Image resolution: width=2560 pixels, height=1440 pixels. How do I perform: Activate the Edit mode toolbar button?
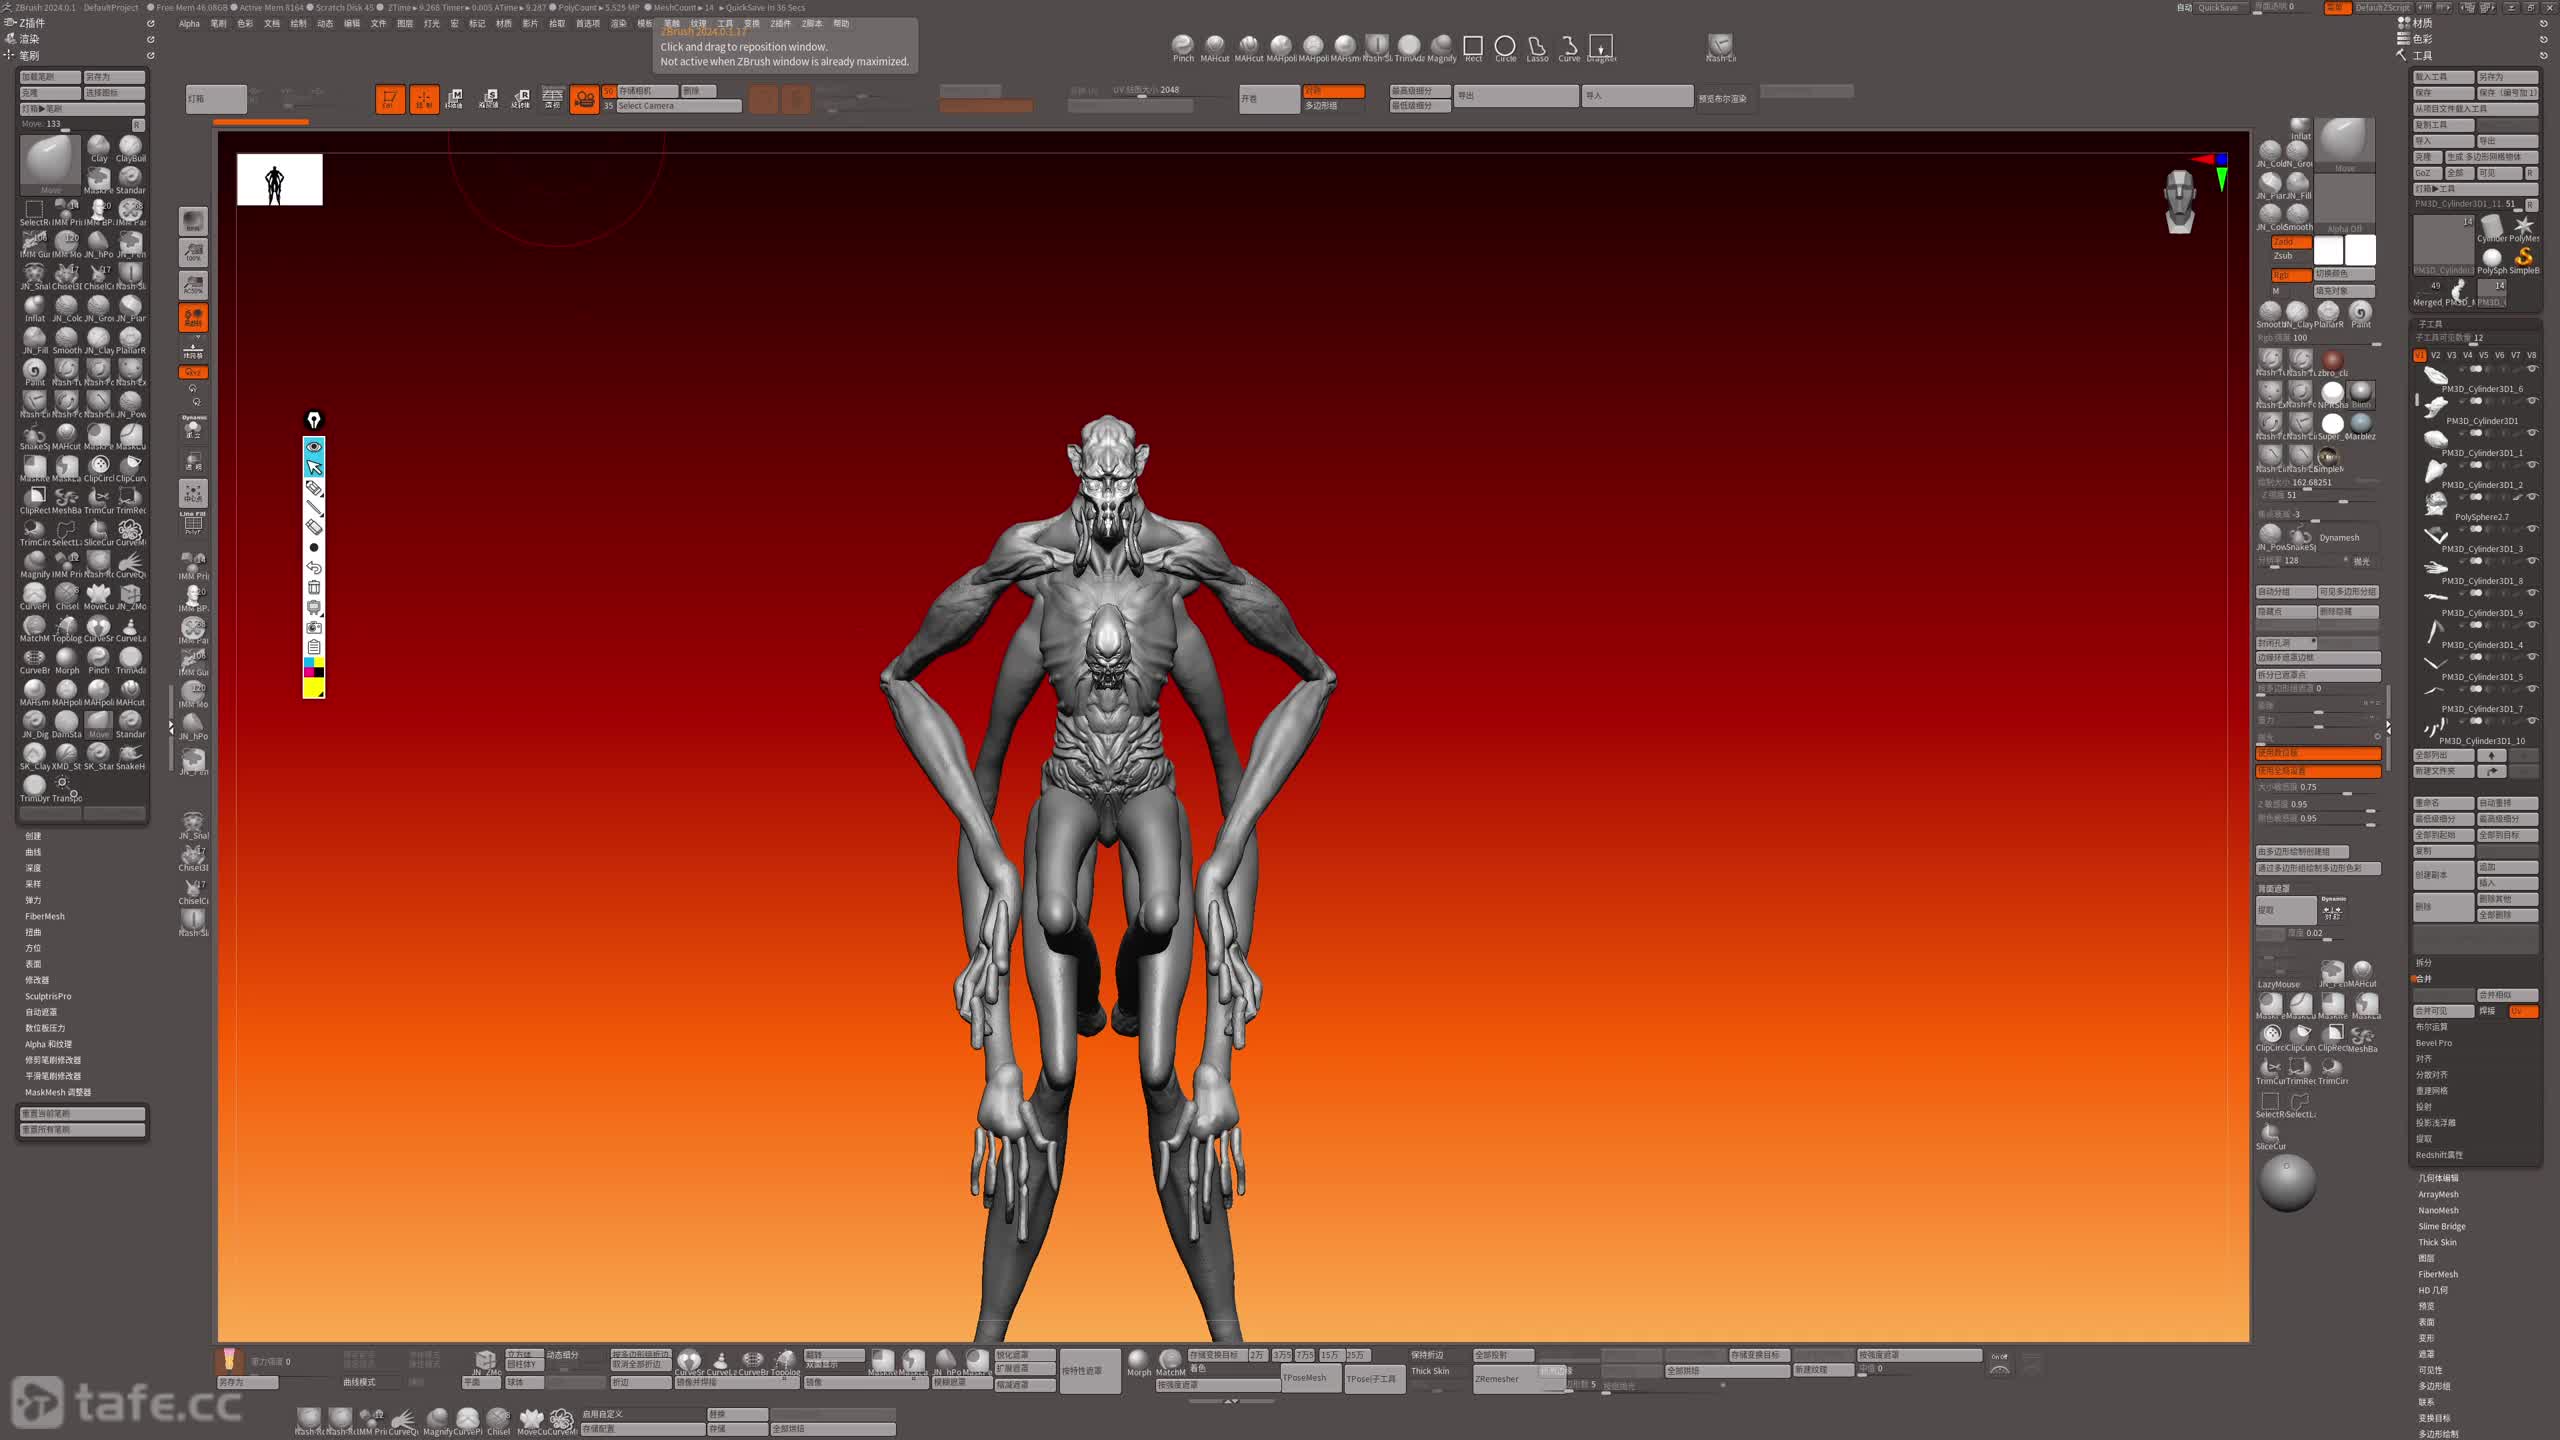(390, 99)
